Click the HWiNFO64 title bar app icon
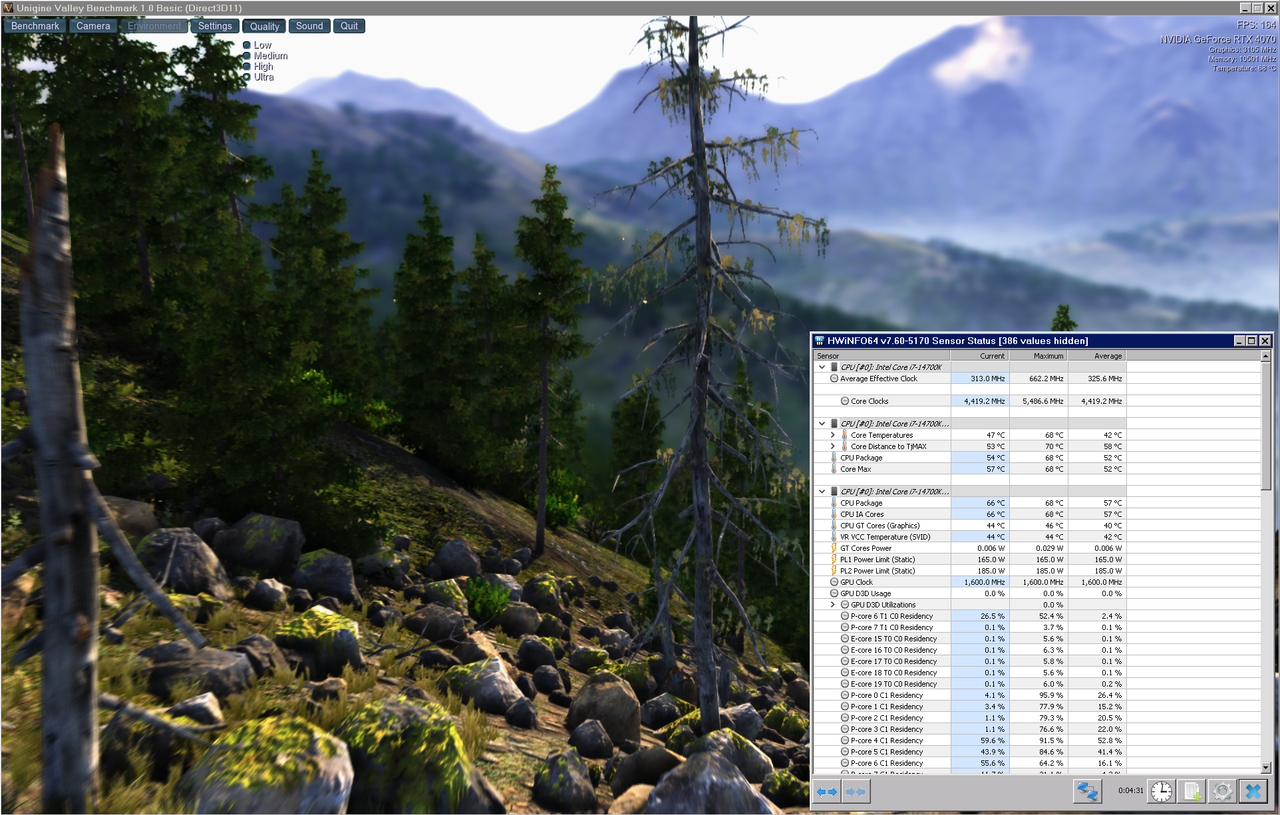1280x815 pixels. coord(819,341)
